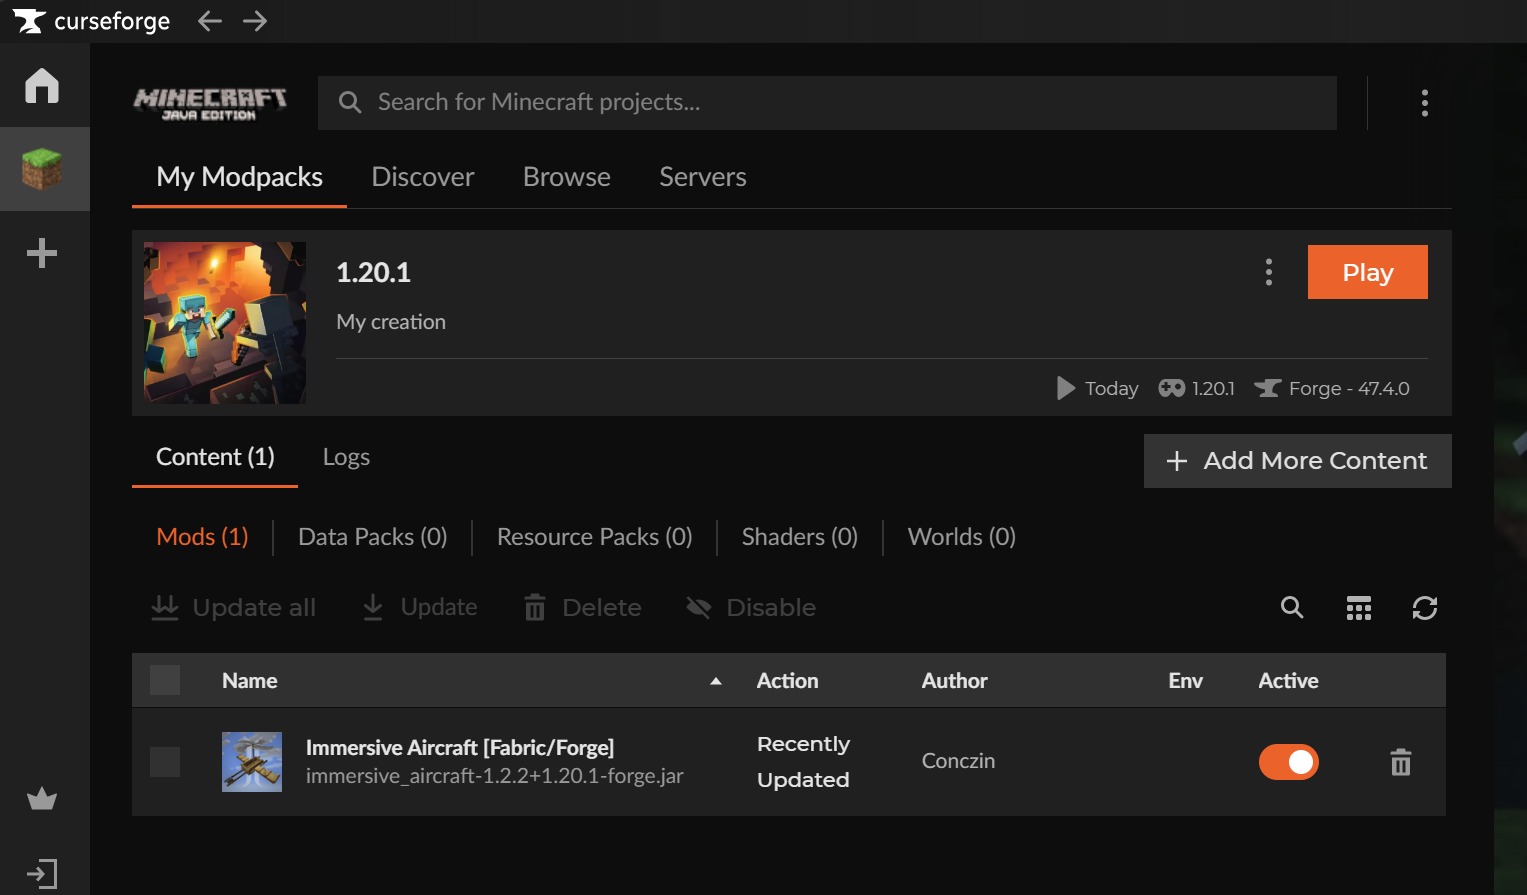
Task: Click Add More Content button
Action: click(1298, 461)
